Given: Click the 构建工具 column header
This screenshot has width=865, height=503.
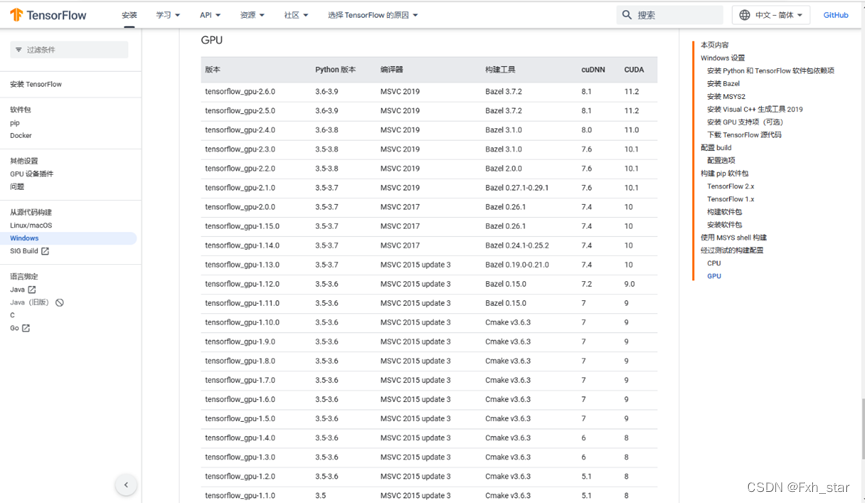Looking at the screenshot, I should (500, 69).
